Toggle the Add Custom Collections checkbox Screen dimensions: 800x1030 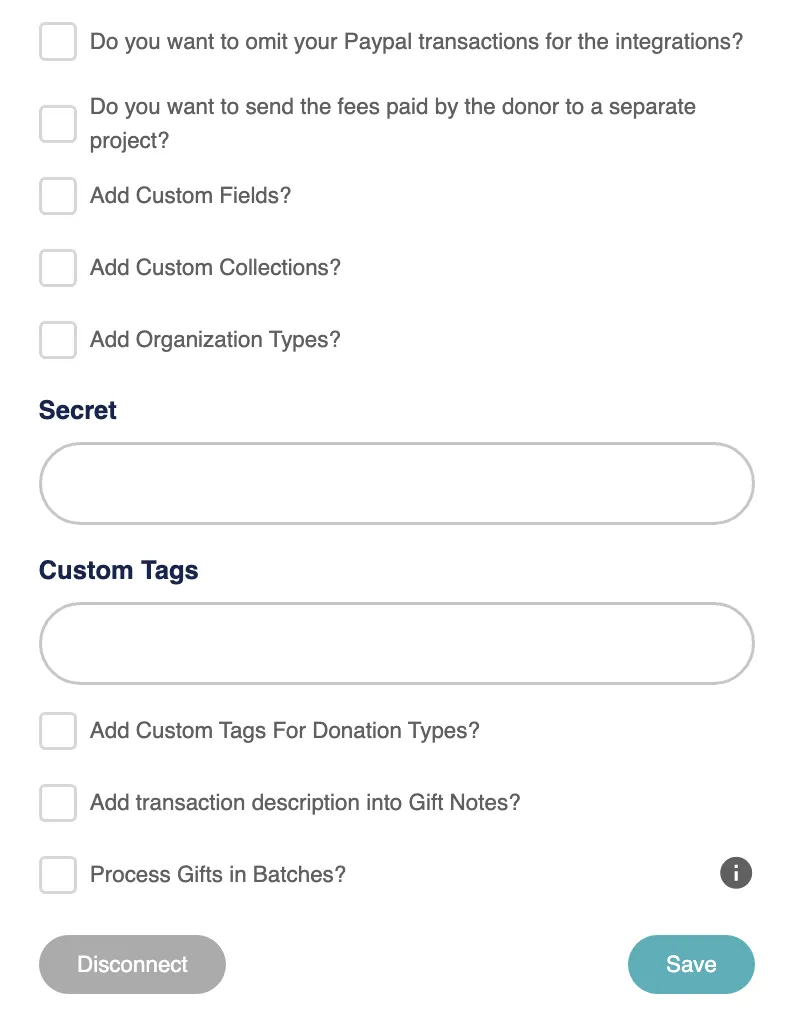pos(58,268)
